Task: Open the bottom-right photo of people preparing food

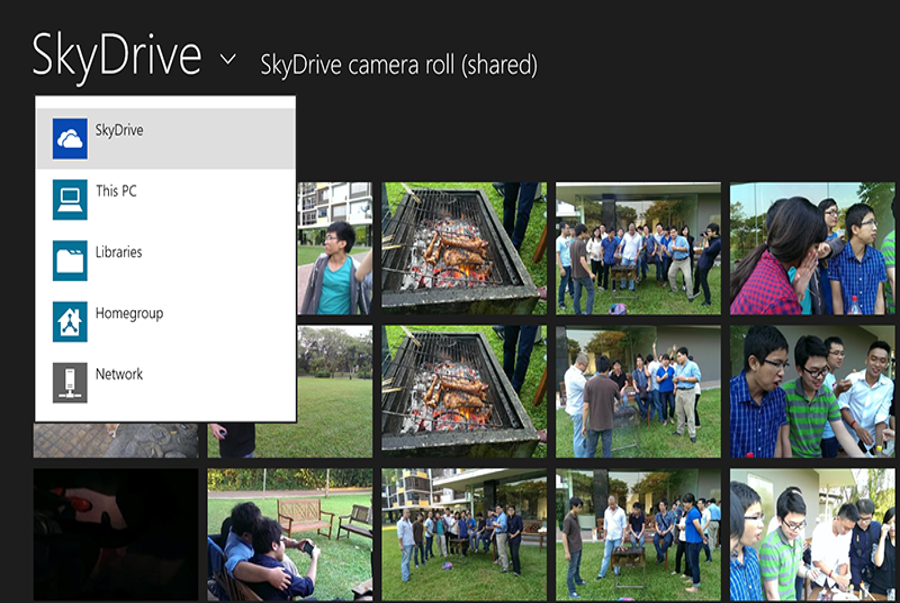Action: click(812, 535)
